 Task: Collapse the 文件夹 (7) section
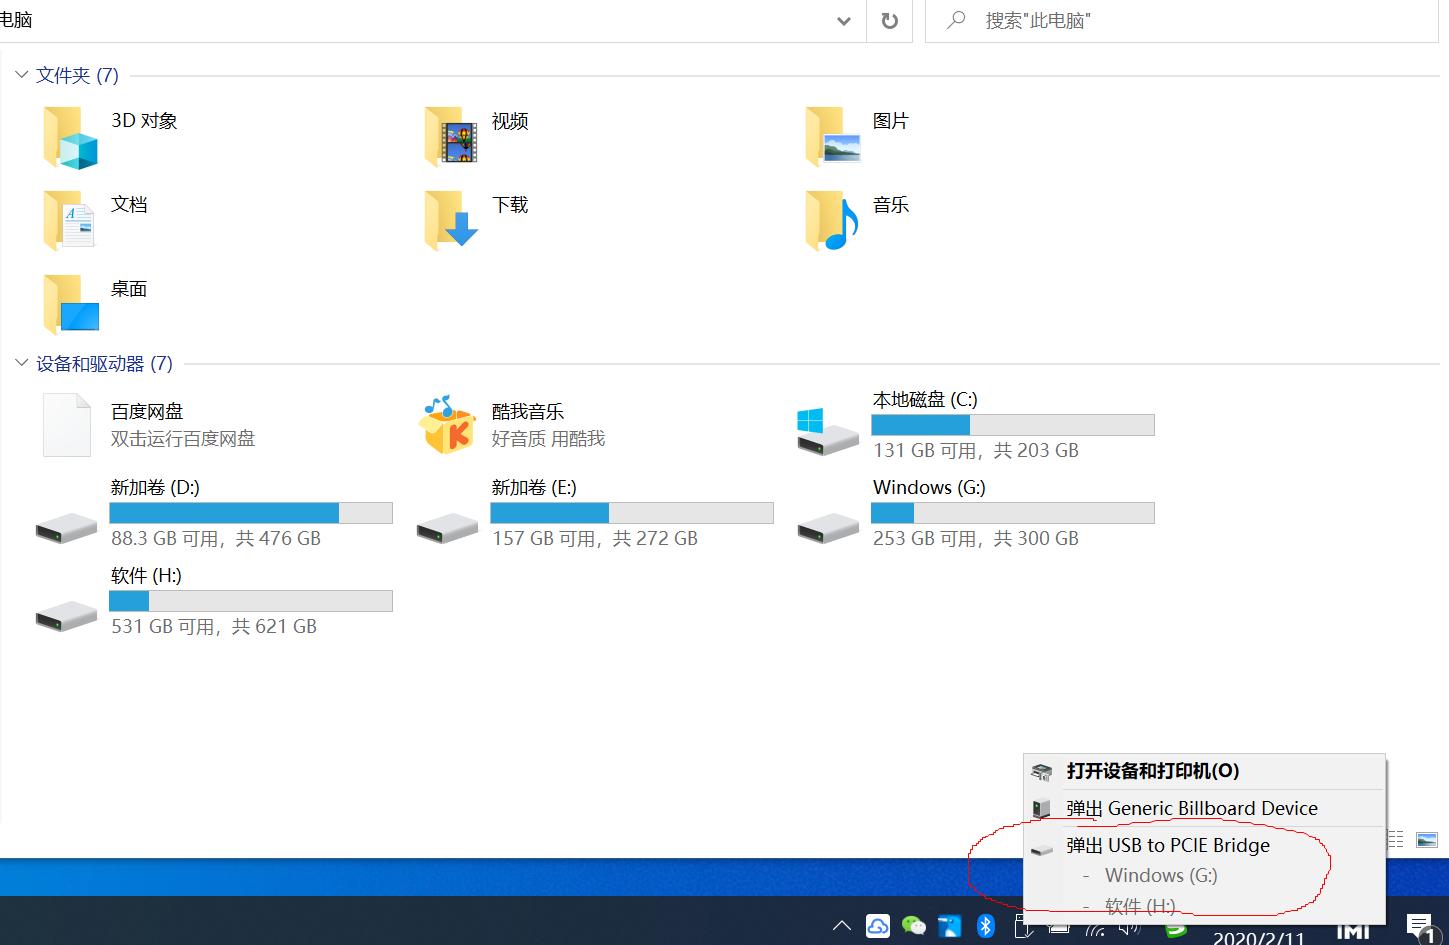(21, 74)
